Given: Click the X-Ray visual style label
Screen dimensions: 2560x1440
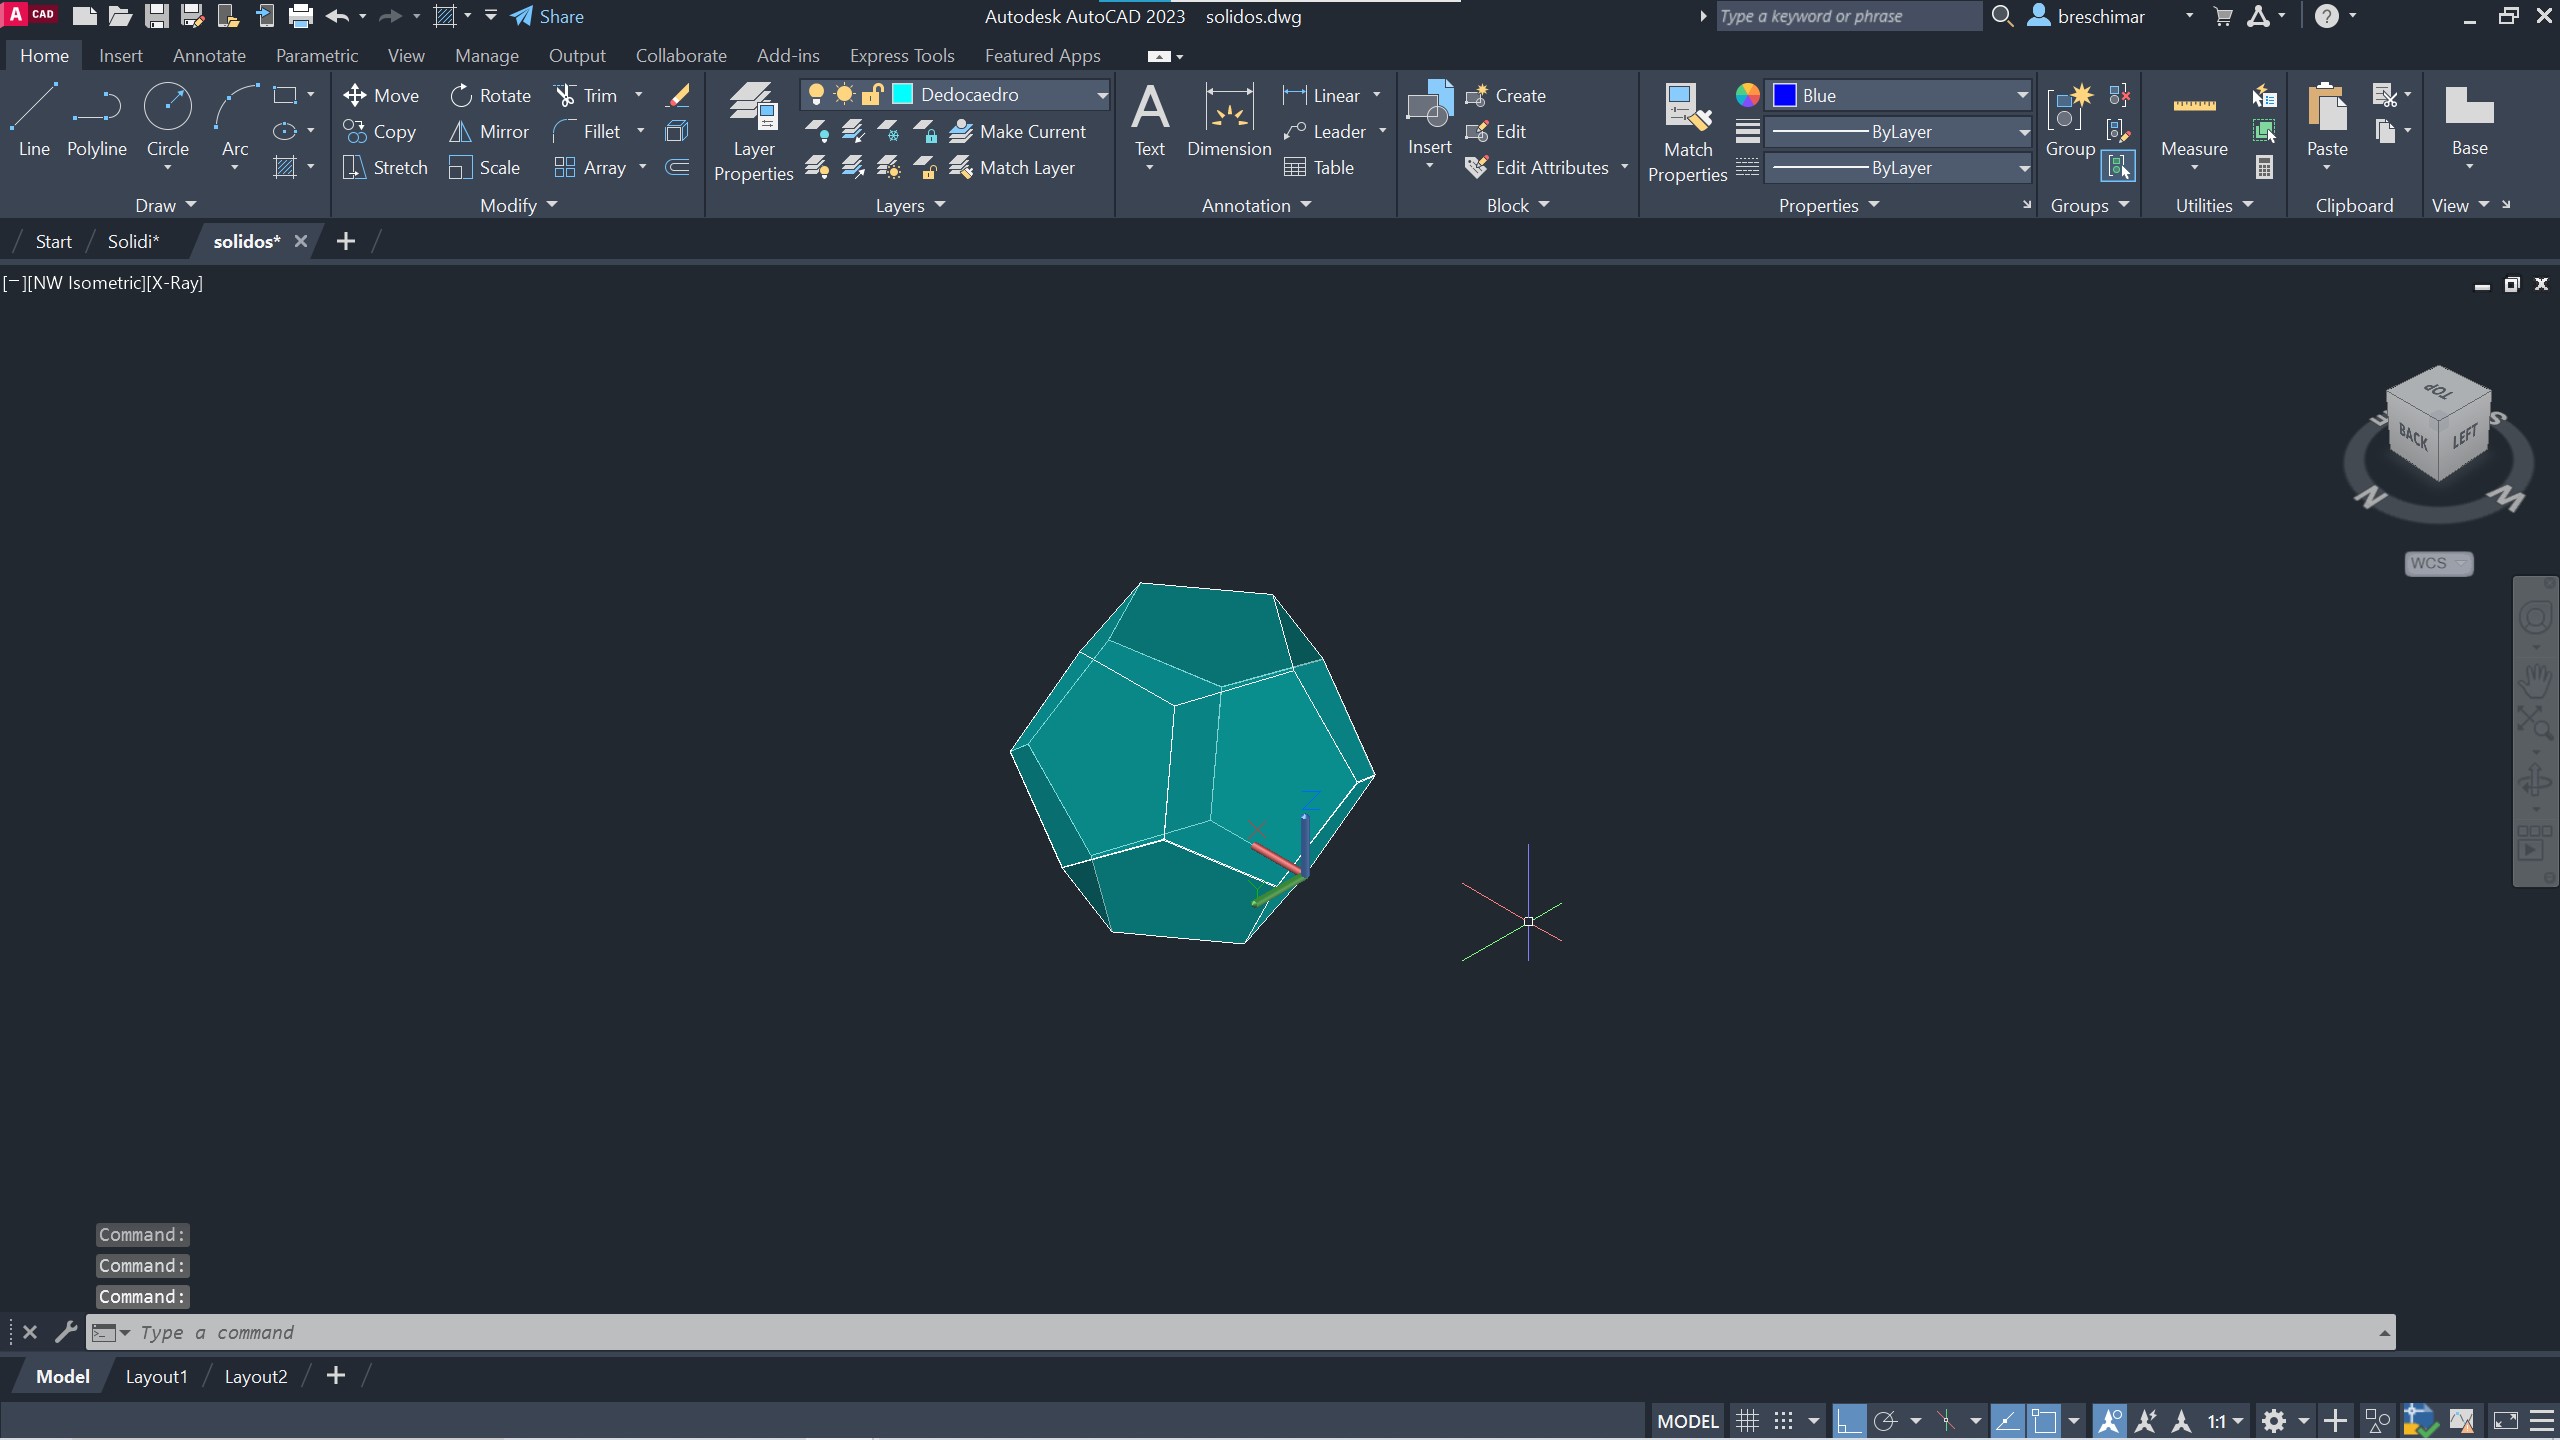Looking at the screenshot, I should point(175,283).
